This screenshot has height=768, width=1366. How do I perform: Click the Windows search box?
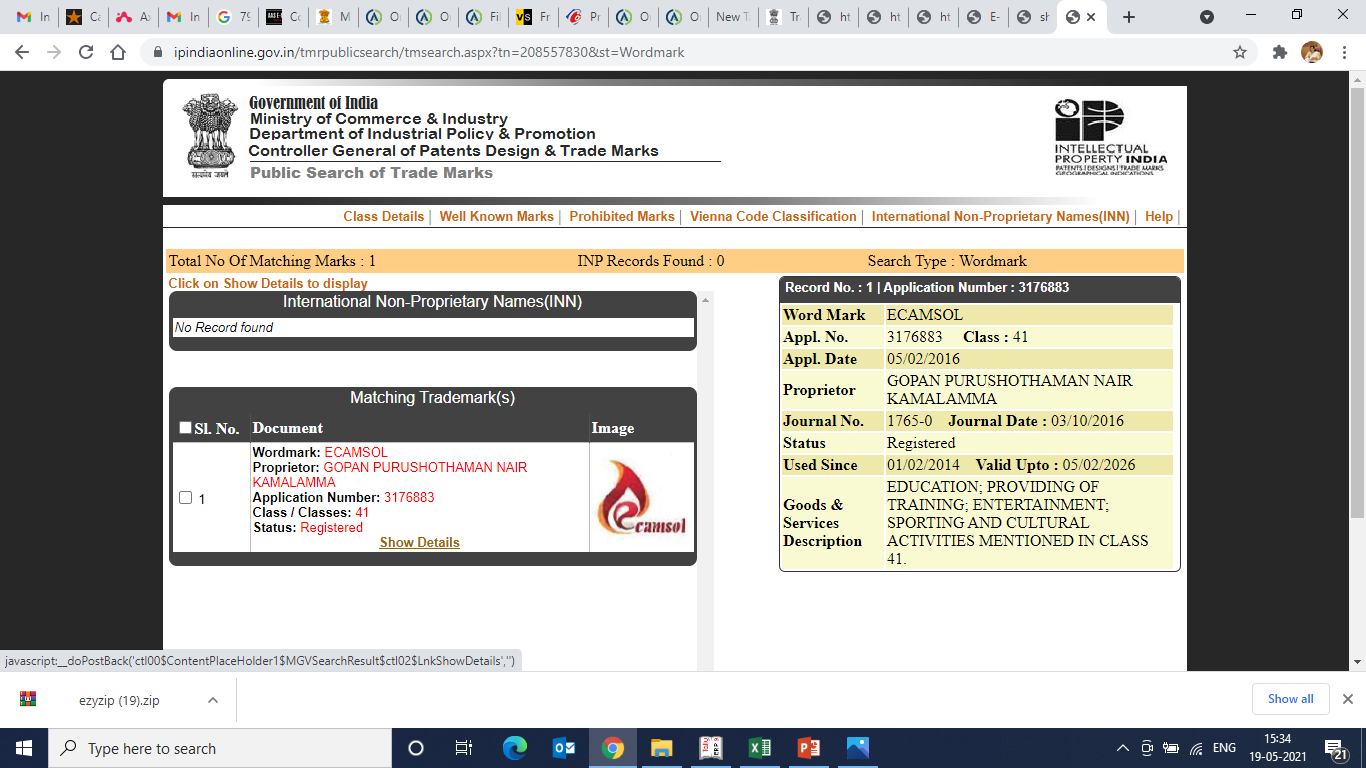coord(220,748)
